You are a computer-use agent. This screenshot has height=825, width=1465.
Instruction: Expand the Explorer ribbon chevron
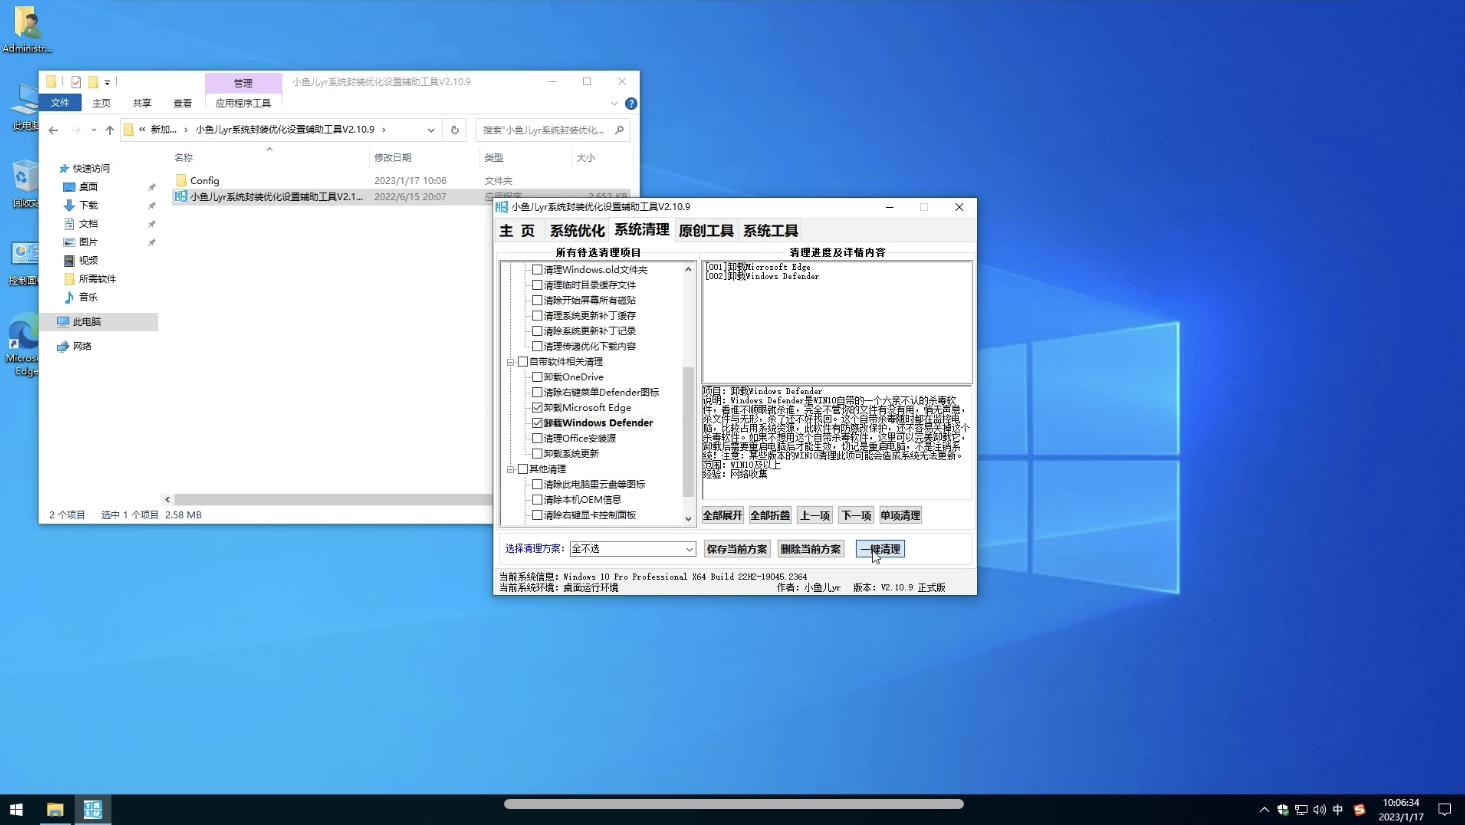tap(614, 103)
